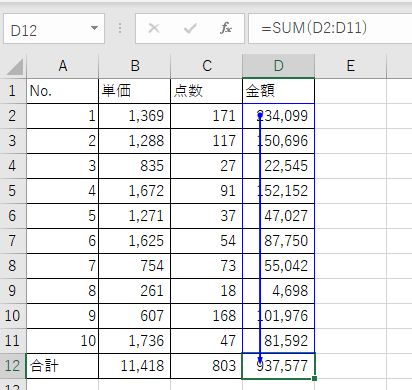Select row 11 header
412x390 pixels.
(13, 341)
